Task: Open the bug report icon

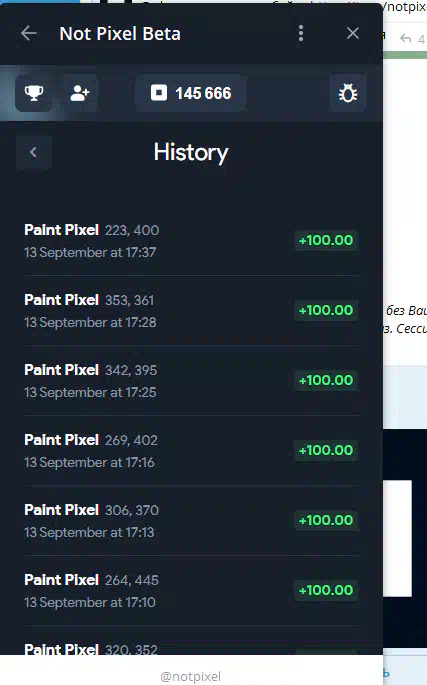Action: tap(348, 93)
